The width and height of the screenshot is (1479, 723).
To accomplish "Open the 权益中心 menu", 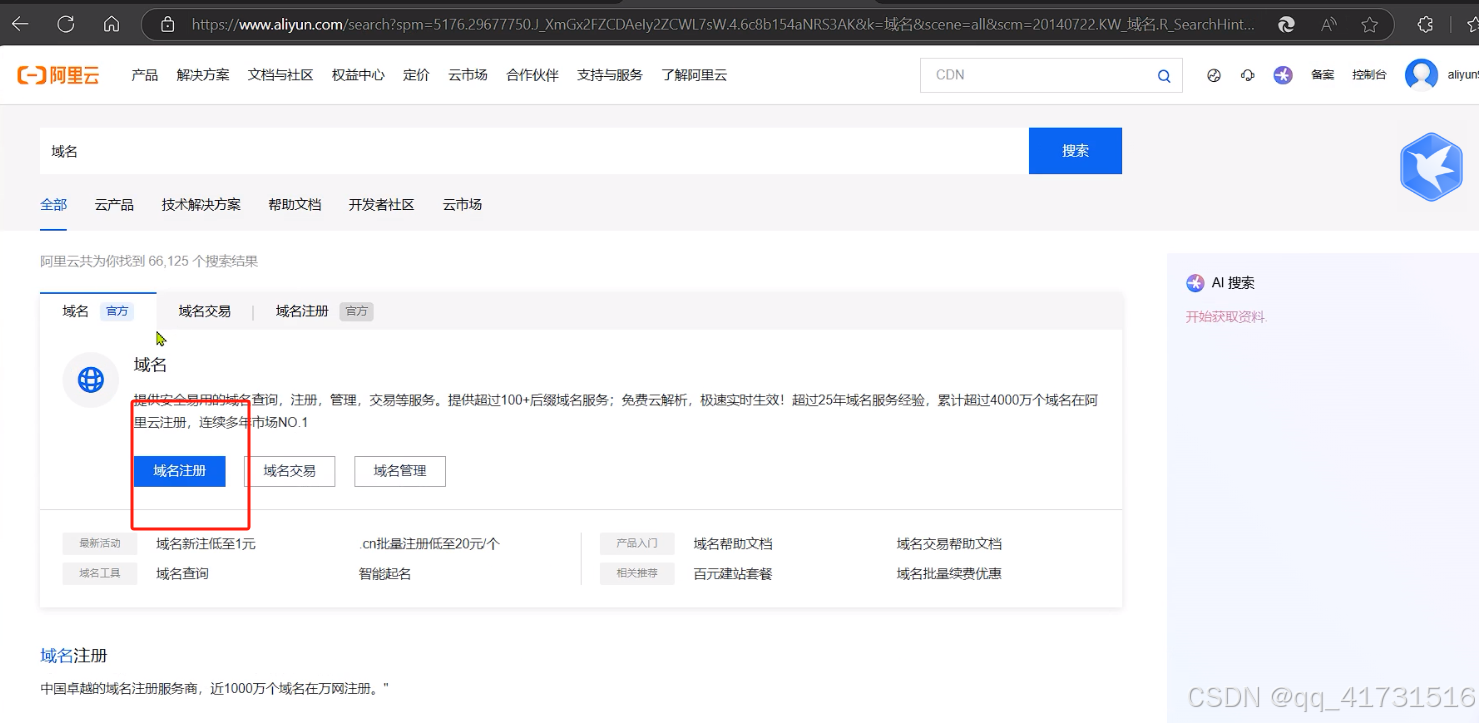I will pyautogui.click(x=358, y=75).
